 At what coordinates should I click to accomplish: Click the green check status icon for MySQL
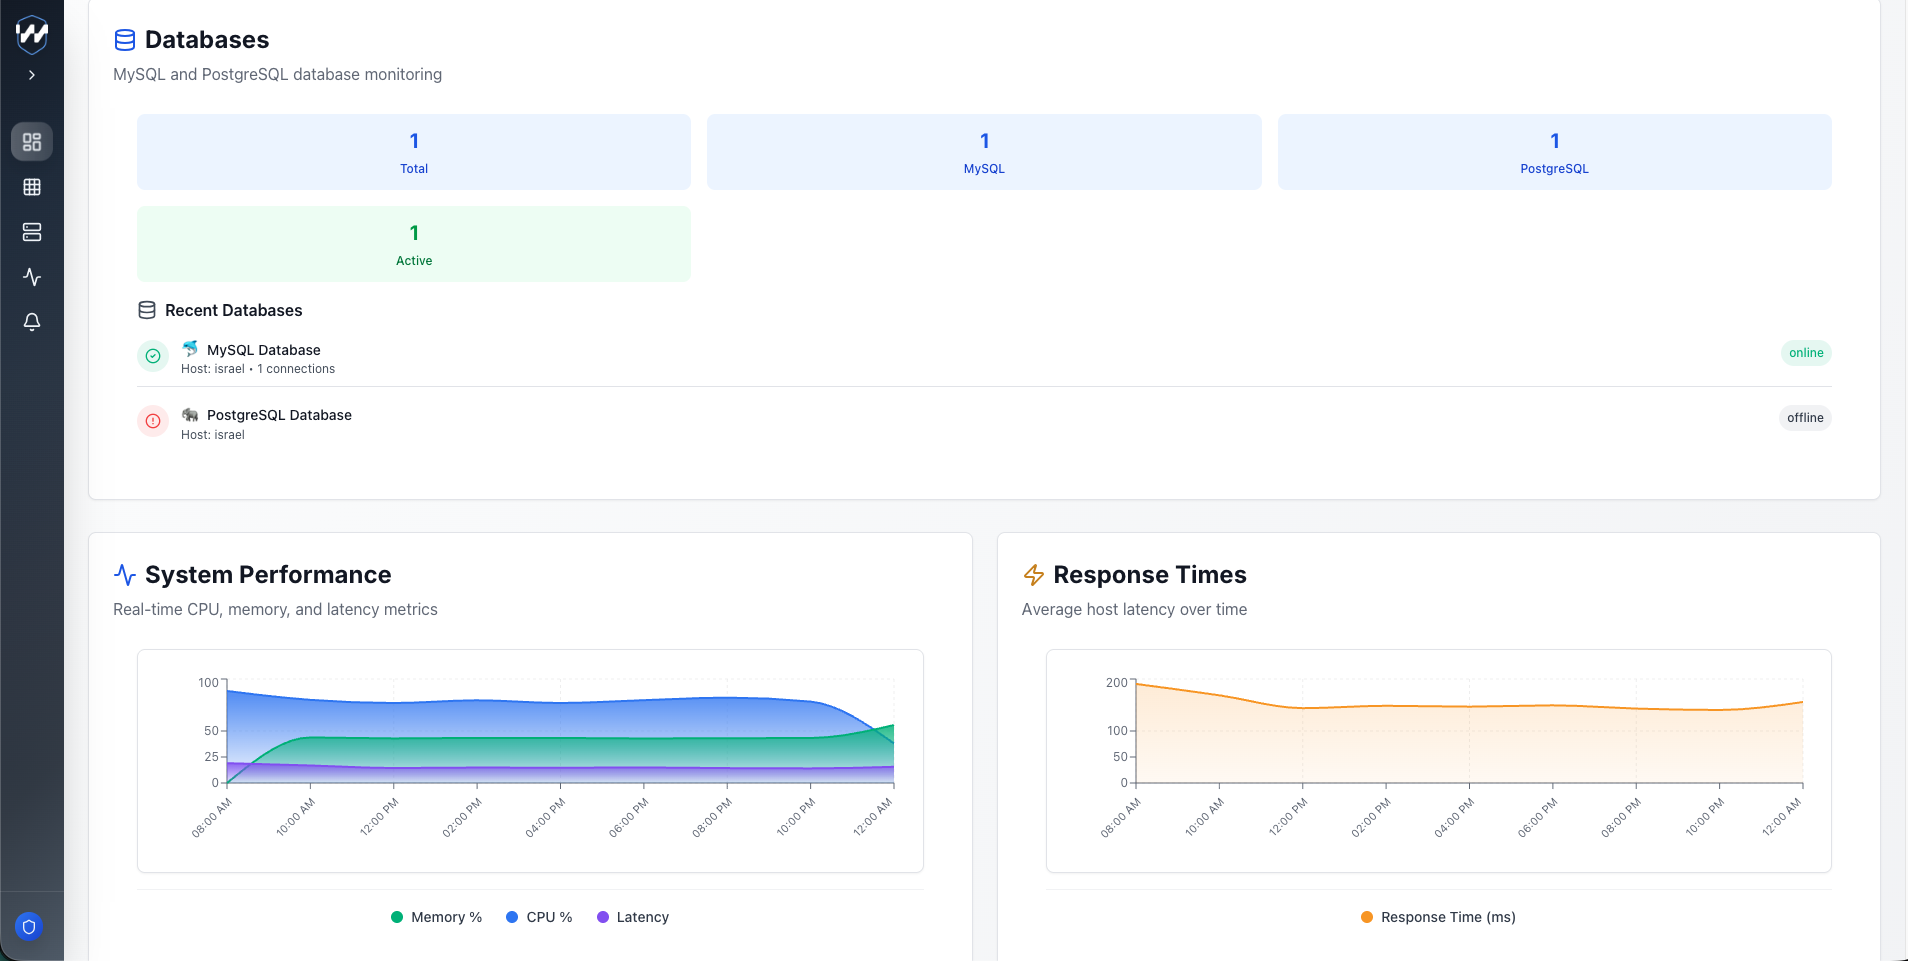point(153,356)
